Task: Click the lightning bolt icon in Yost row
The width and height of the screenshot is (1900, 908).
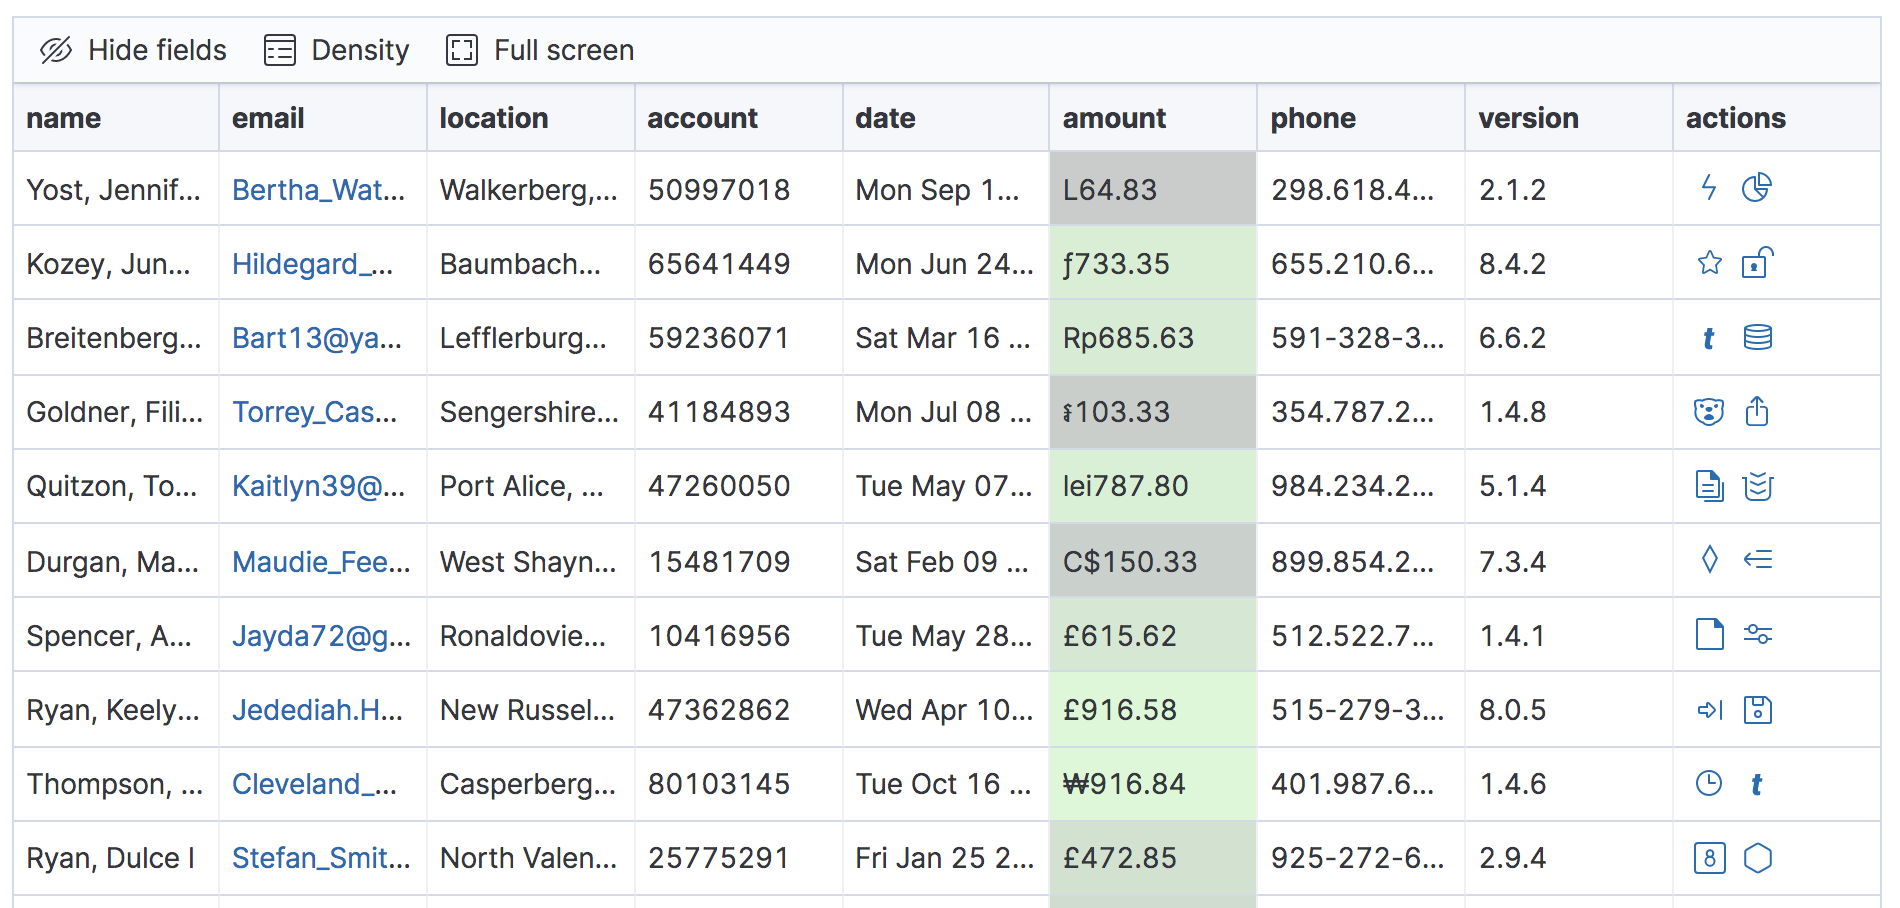Action: [1709, 187]
